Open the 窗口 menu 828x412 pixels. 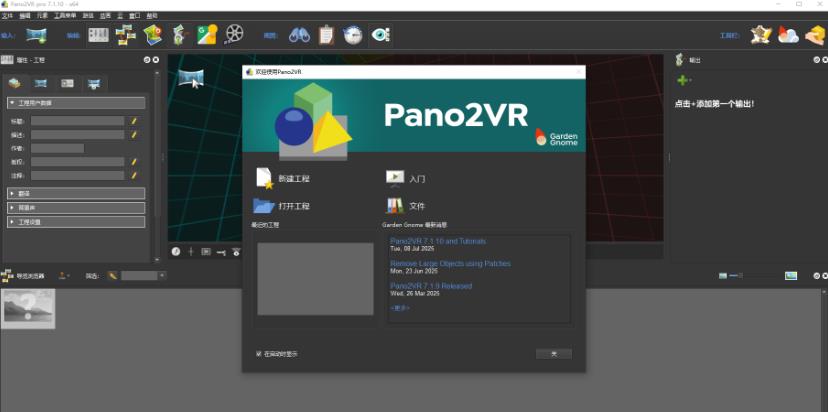[135, 16]
